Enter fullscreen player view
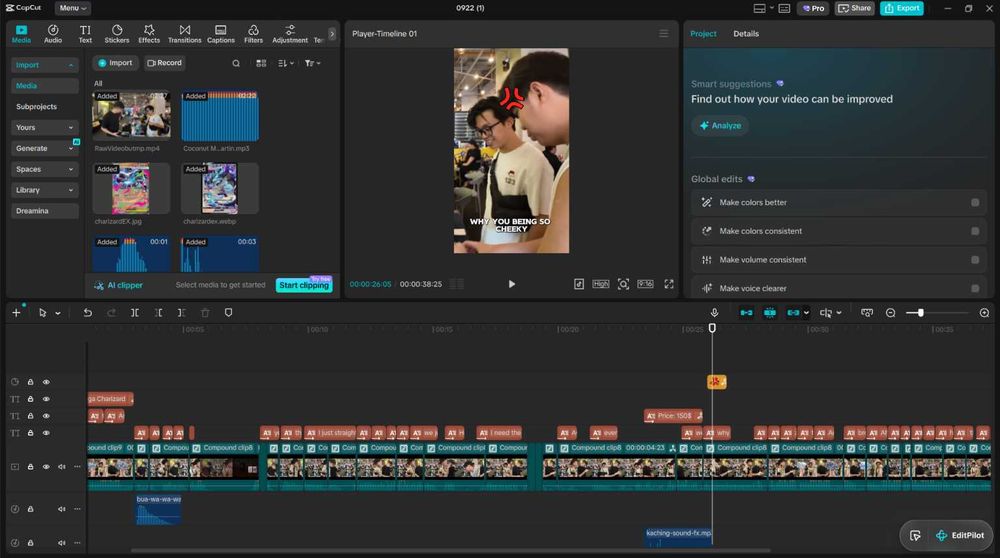This screenshot has width=1000, height=558. coord(668,284)
